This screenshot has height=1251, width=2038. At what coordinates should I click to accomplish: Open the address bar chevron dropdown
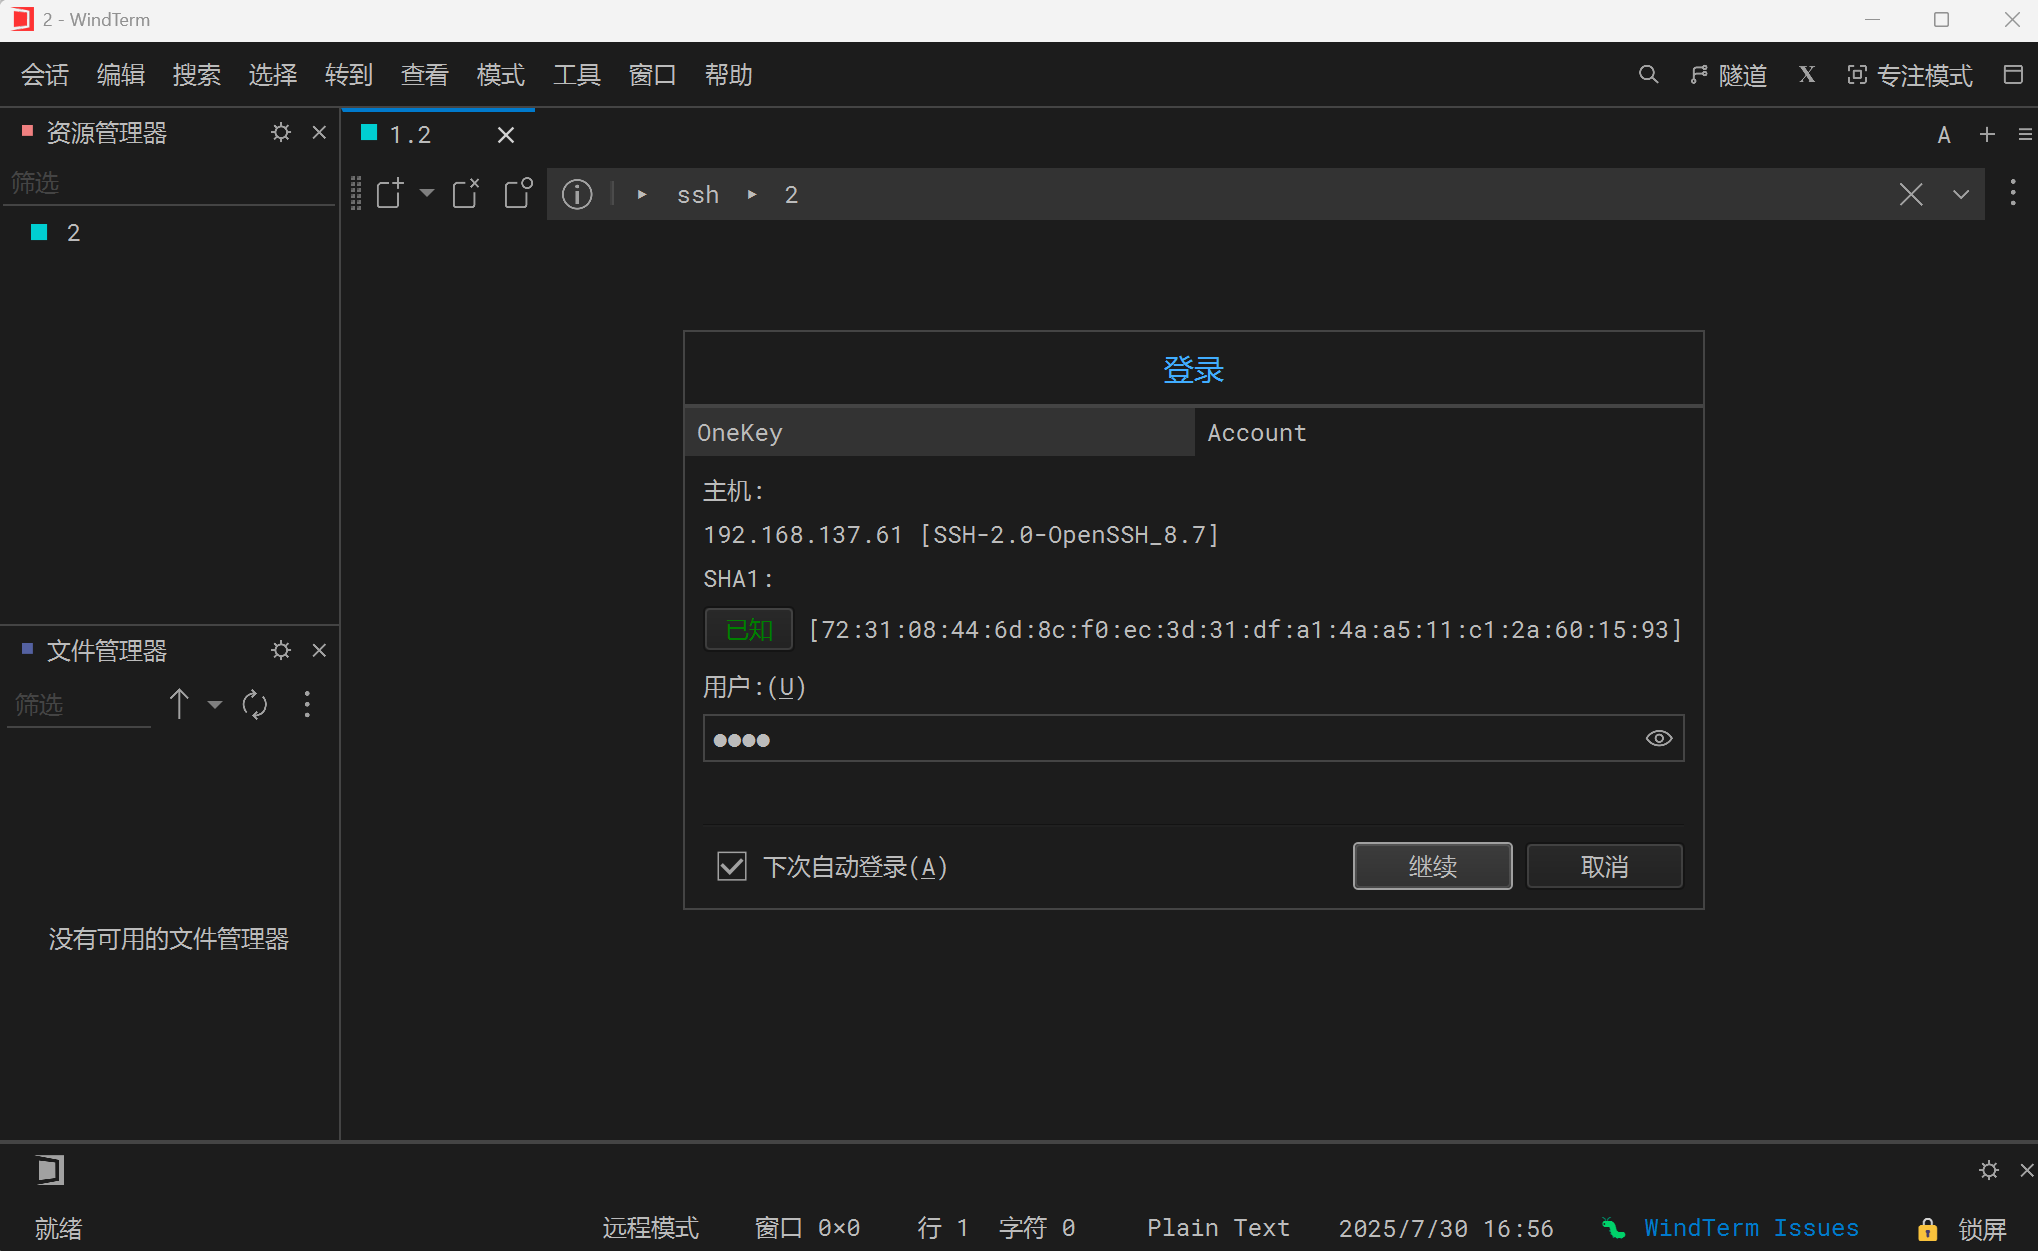point(1960,194)
